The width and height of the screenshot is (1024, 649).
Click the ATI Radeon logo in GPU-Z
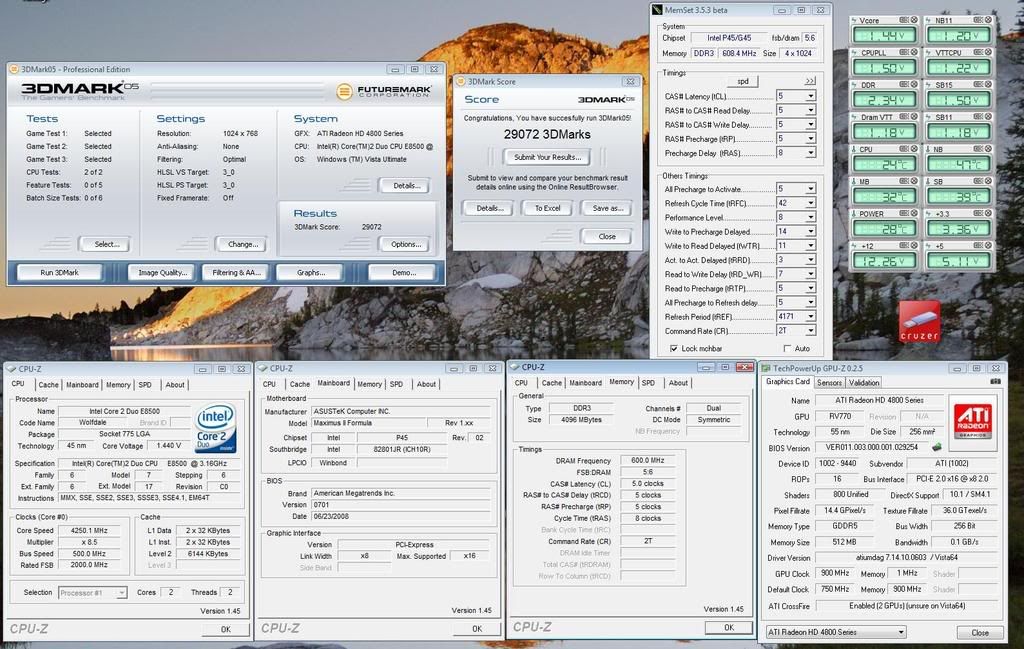coord(972,421)
